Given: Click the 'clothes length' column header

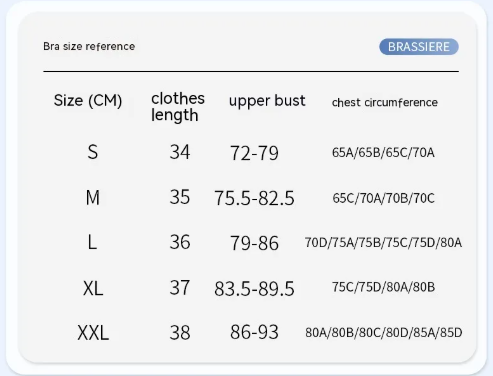Looking at the screenshot, I should click(178, 107).
